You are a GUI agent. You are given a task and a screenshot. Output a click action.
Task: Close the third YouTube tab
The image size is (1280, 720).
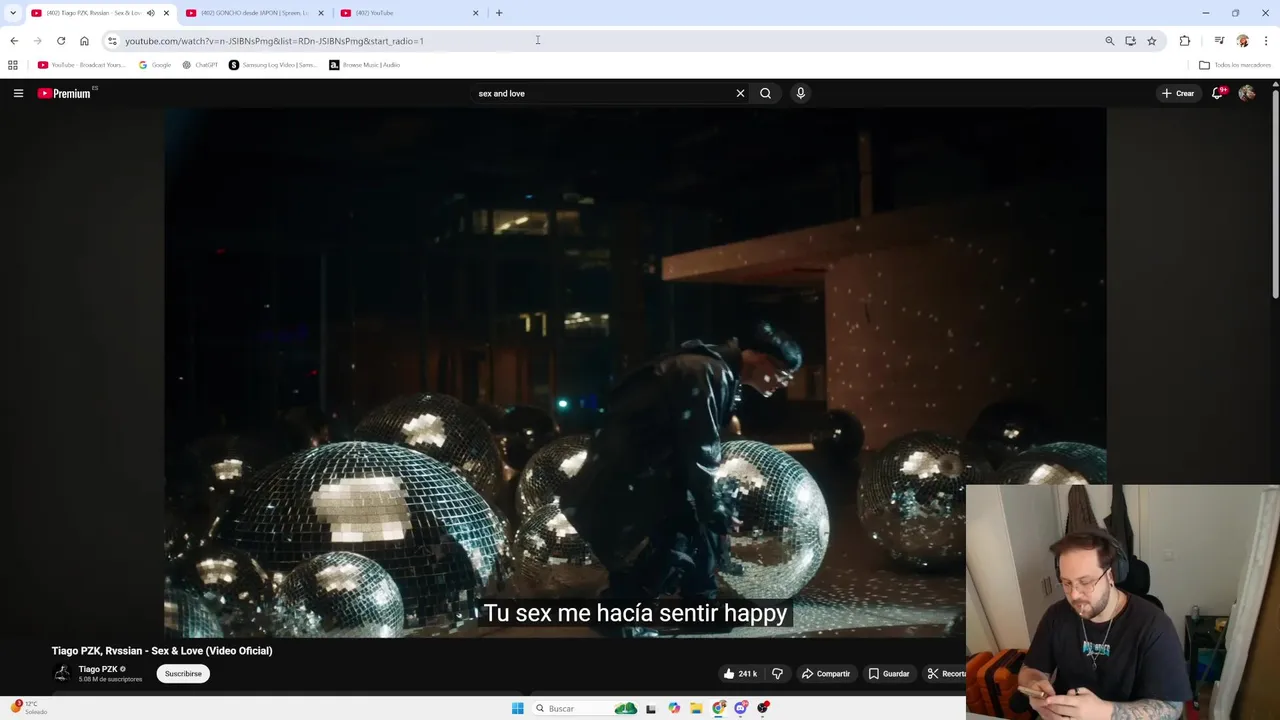[x=476, y=13]
